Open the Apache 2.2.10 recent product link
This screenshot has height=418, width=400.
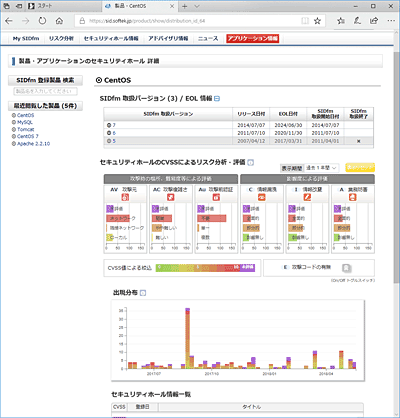pos(33,144)
